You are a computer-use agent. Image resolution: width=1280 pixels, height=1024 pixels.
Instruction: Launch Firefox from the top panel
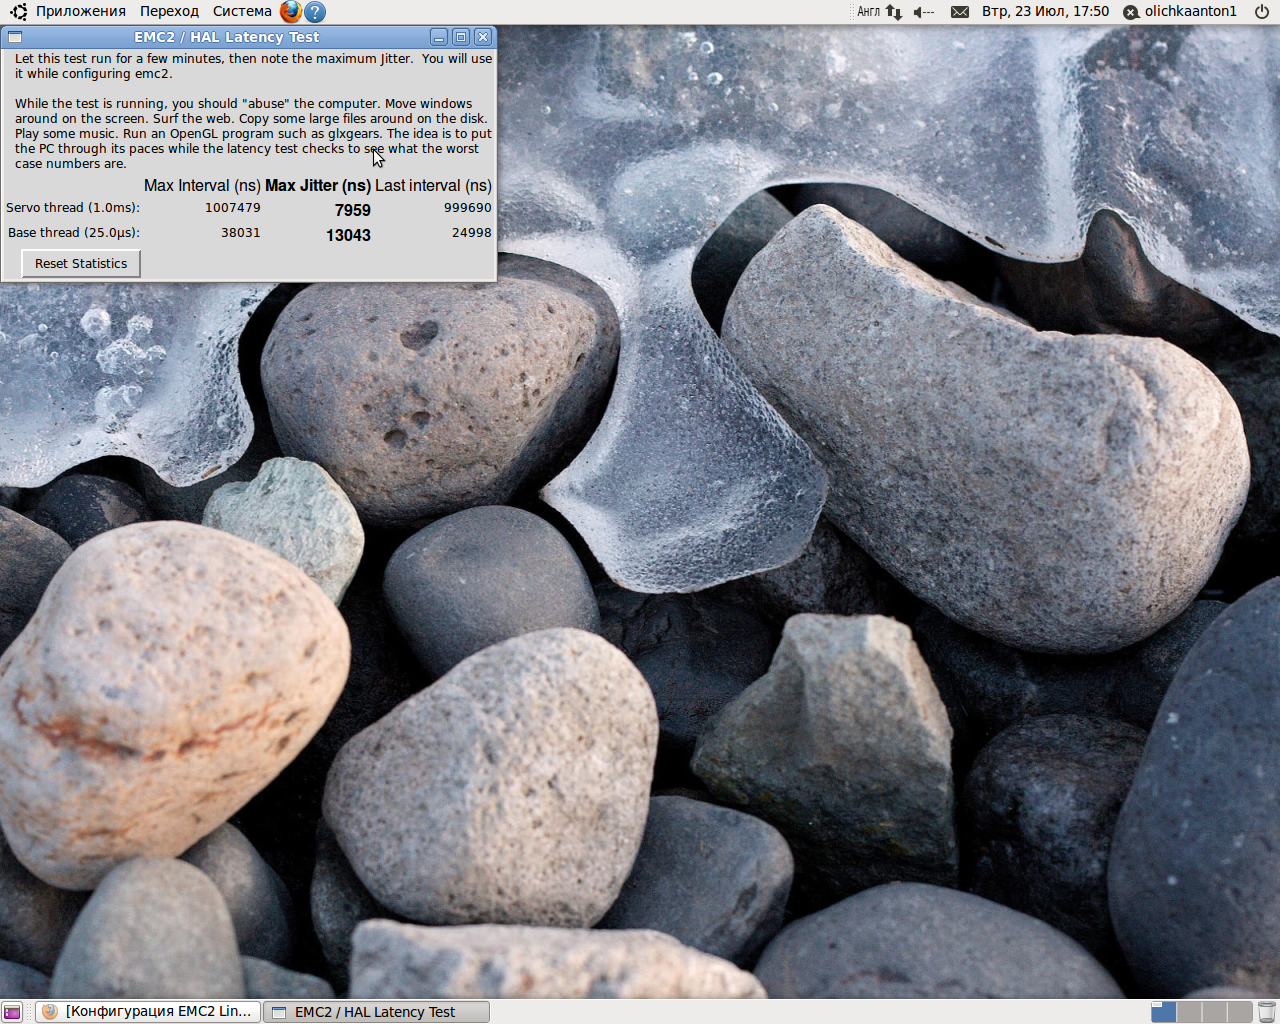pos(290,12)
